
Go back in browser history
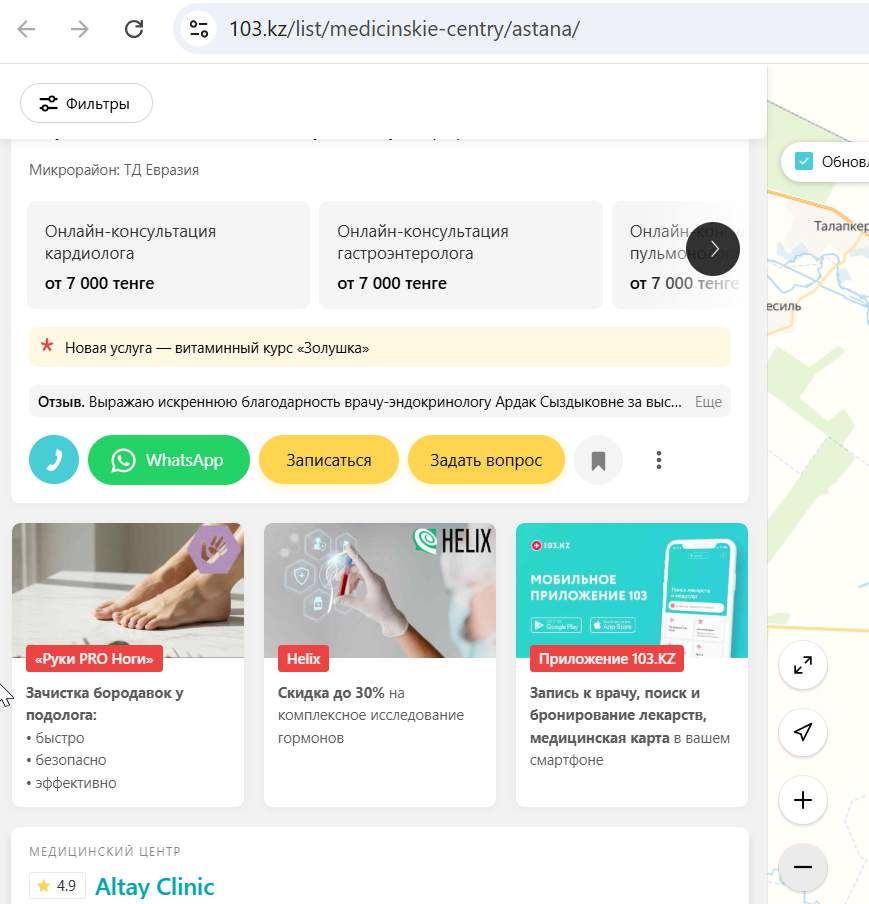(x=27, y=29)
